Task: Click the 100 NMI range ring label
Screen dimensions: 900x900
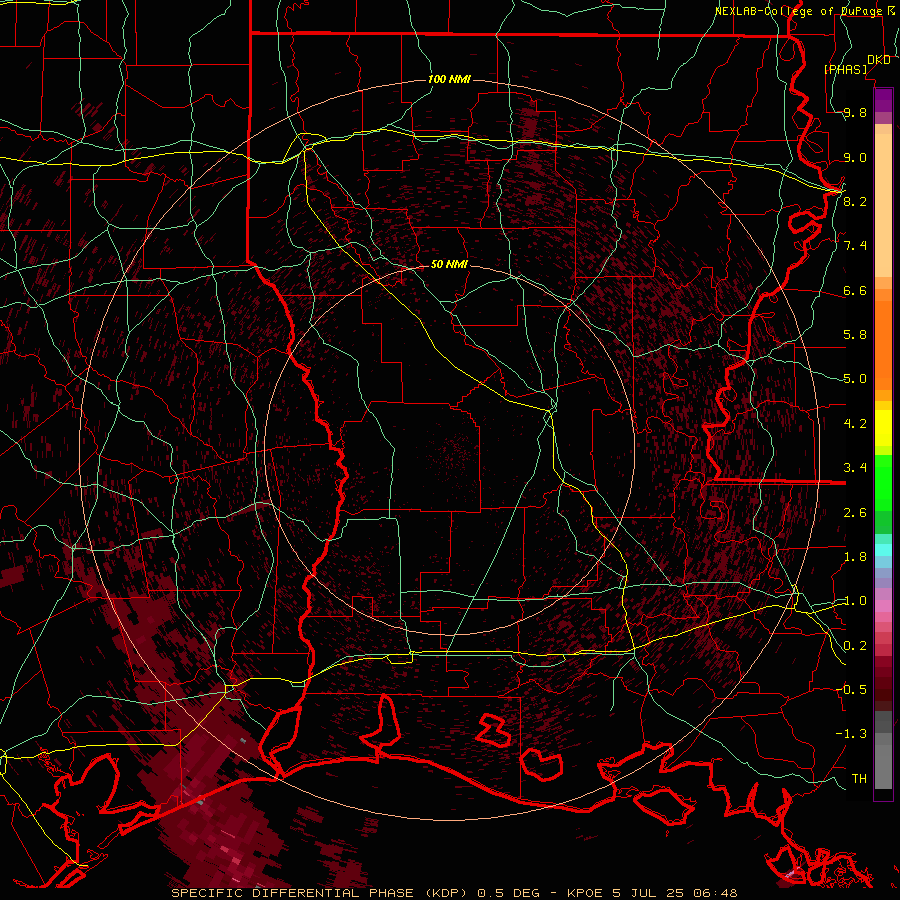Action: 449,79
